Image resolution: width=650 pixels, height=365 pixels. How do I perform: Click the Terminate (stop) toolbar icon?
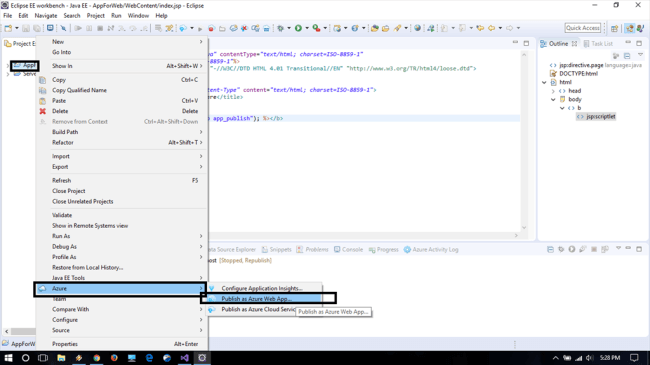(100, 28)
